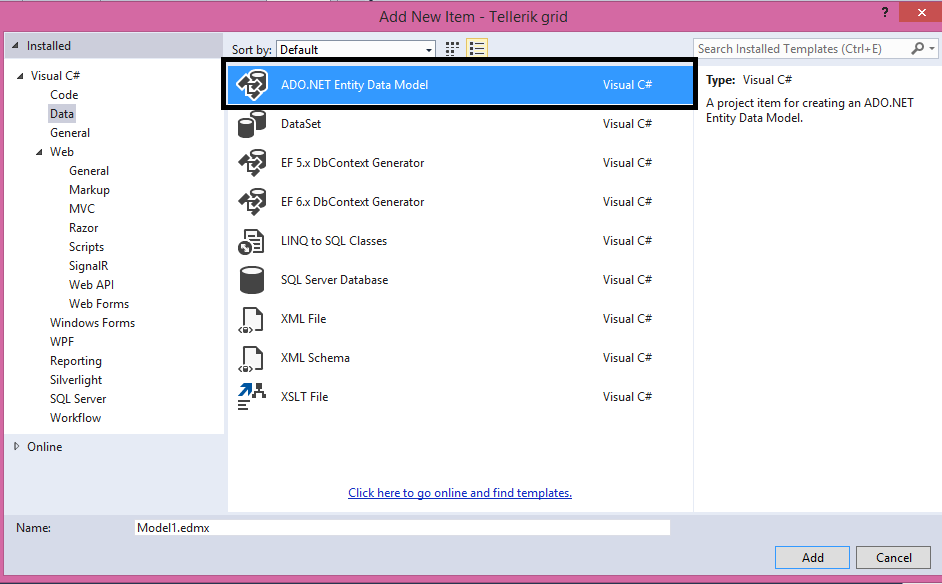Open the online templates link
Image resolution: width=942 pixels, height=584 pixels.
pos(460,493)
